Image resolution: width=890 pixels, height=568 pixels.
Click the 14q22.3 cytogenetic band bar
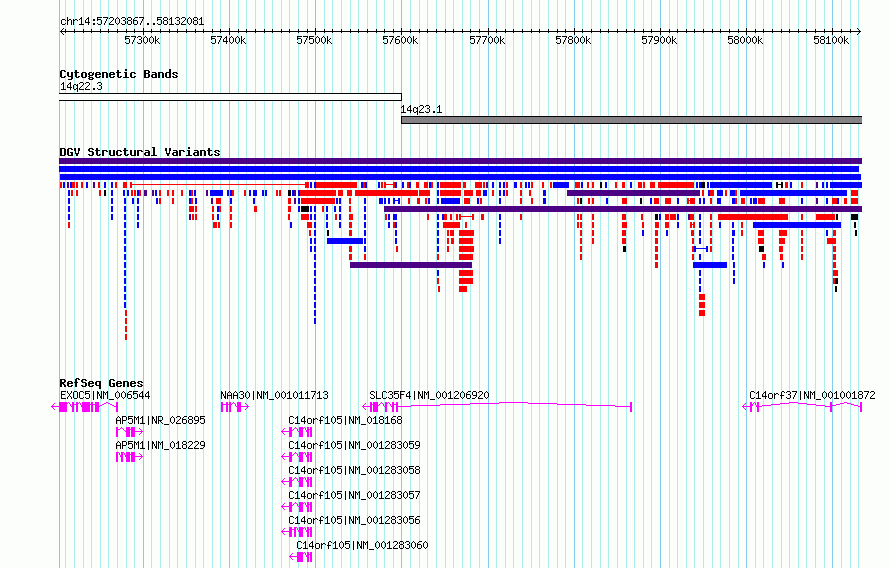pos(230,97)
